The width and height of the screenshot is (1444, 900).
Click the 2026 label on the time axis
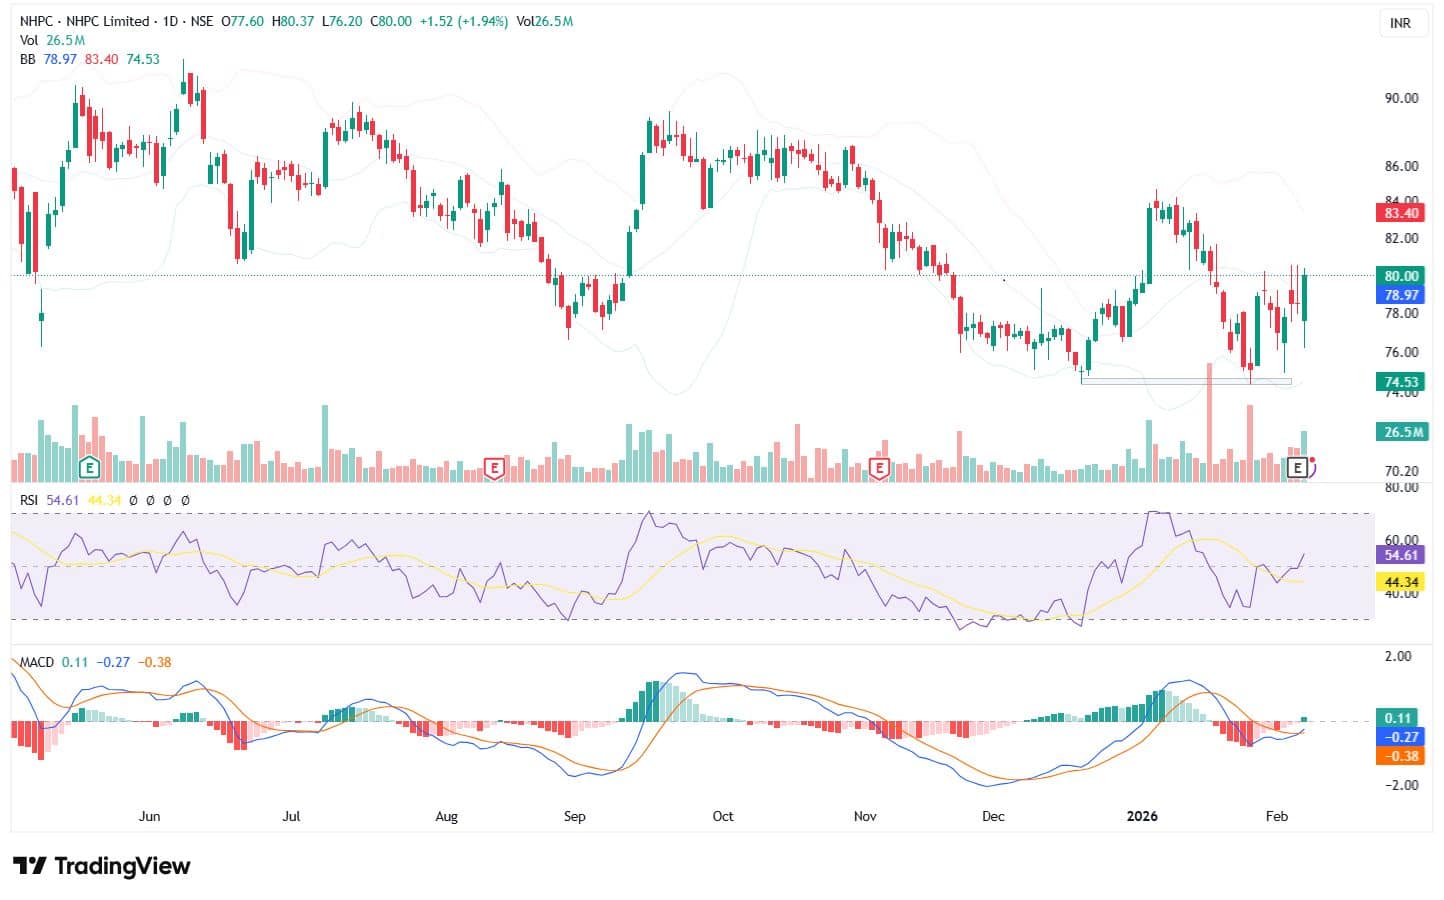1142,816
